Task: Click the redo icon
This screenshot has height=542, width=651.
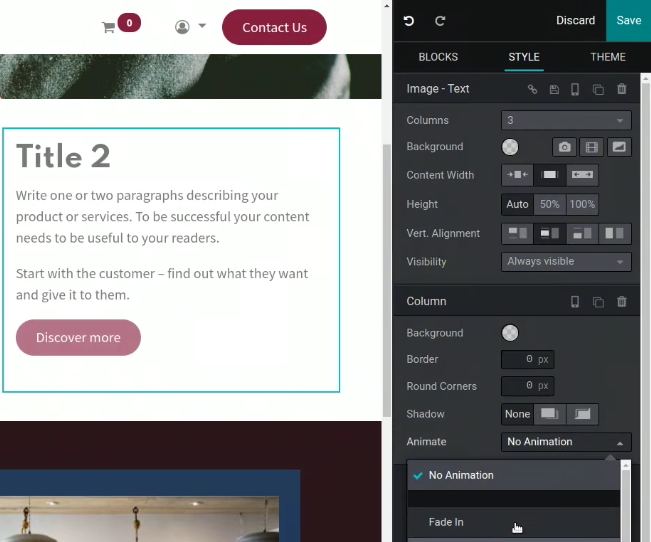Action: [440, 21]
